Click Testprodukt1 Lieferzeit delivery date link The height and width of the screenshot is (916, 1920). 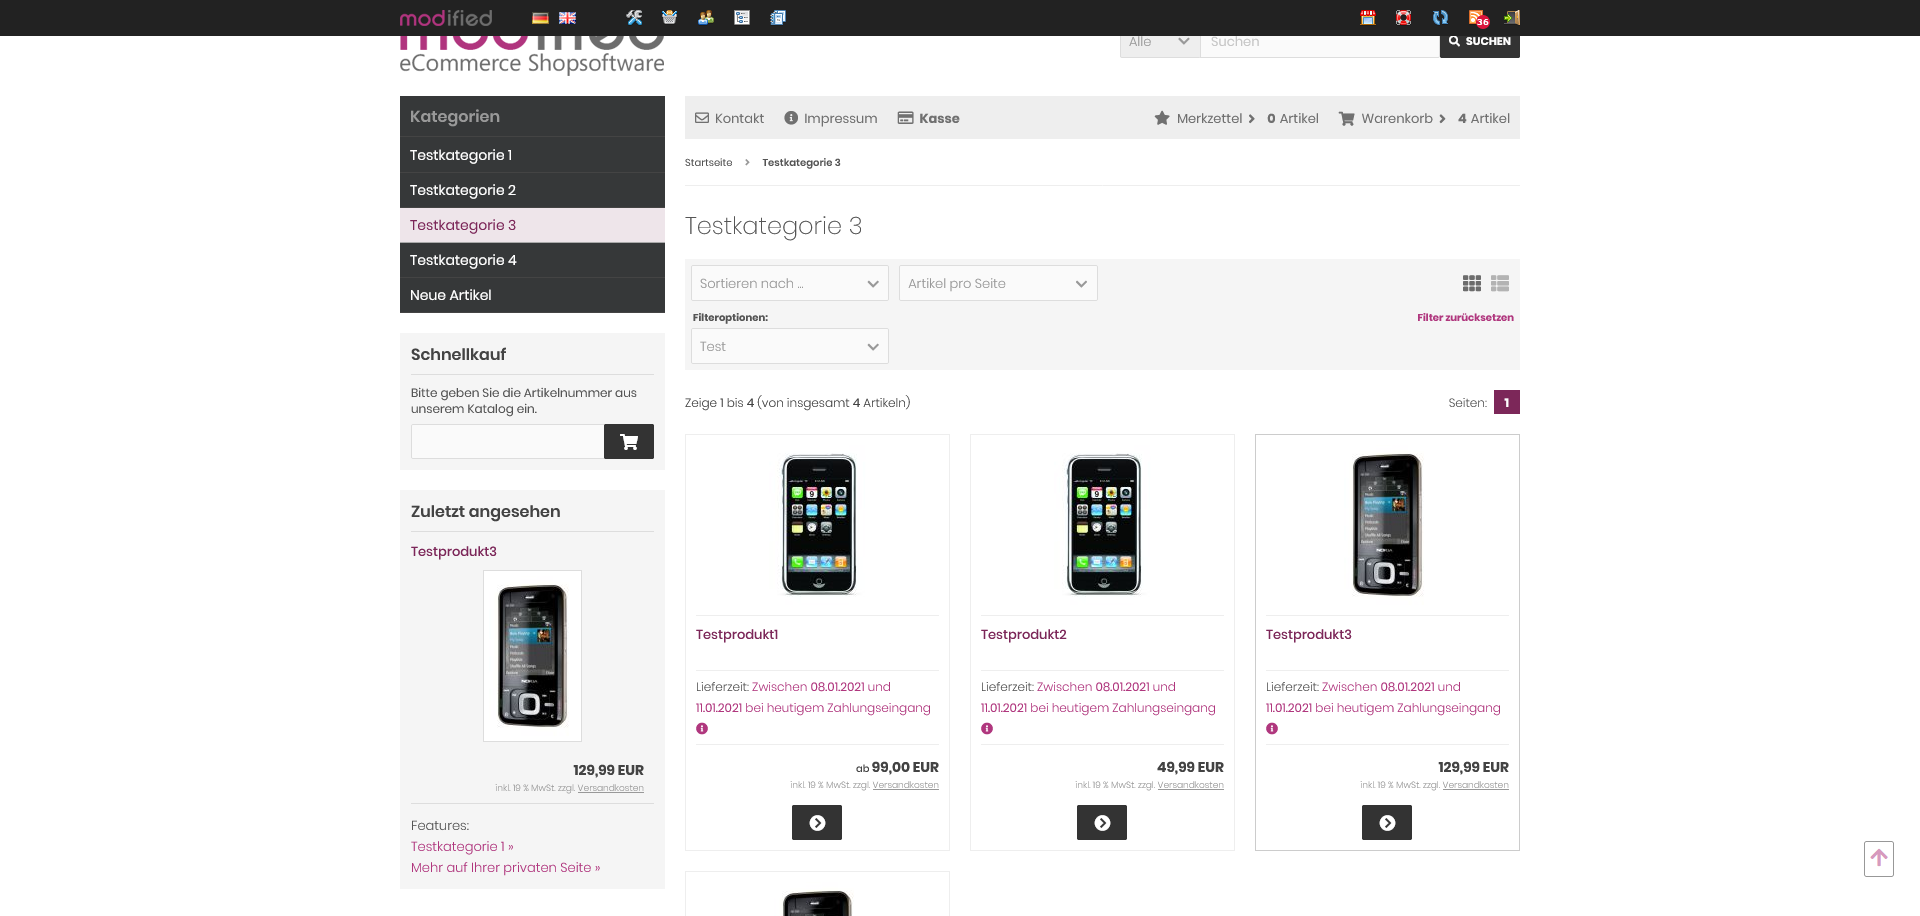[x=813, y=698]
